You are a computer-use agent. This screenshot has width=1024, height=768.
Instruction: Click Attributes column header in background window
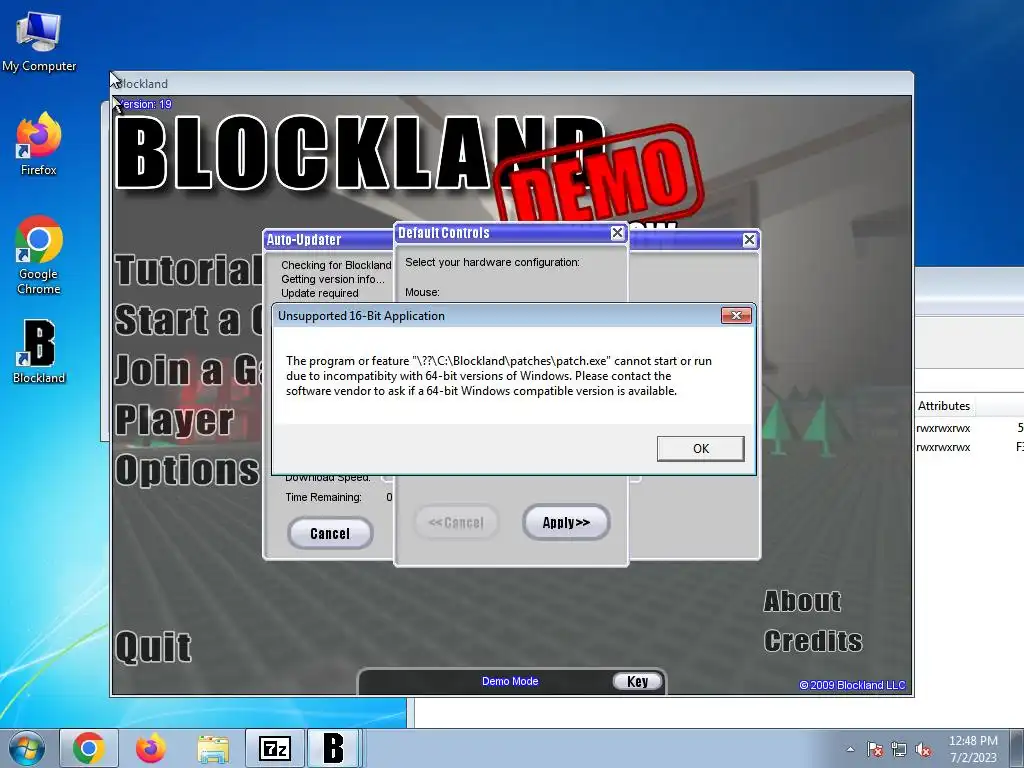click(x=944, y=406)
